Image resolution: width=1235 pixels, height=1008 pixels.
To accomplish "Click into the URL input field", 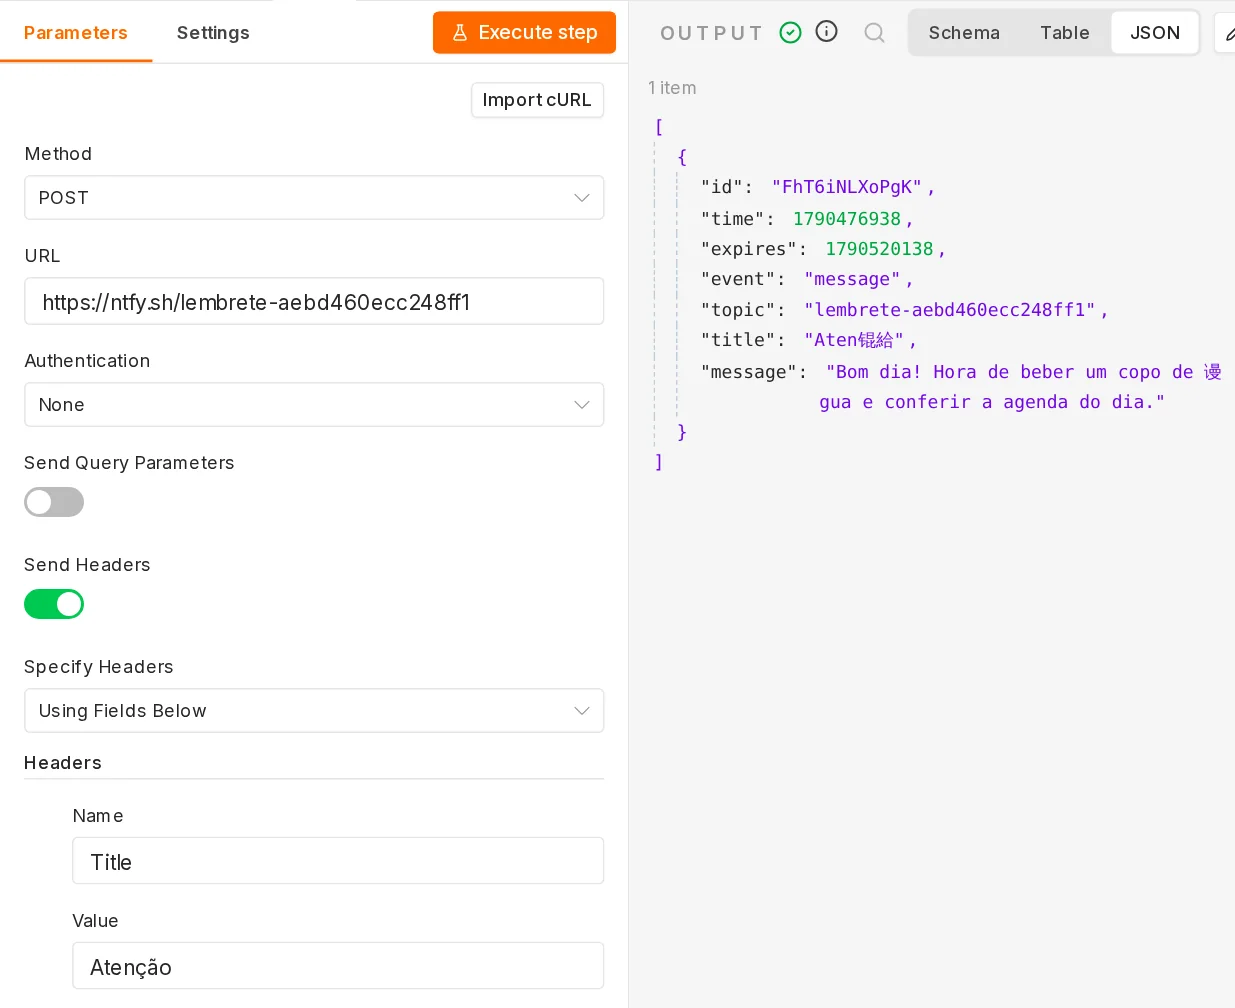I will pyautogui.click(x=314, y=301).
